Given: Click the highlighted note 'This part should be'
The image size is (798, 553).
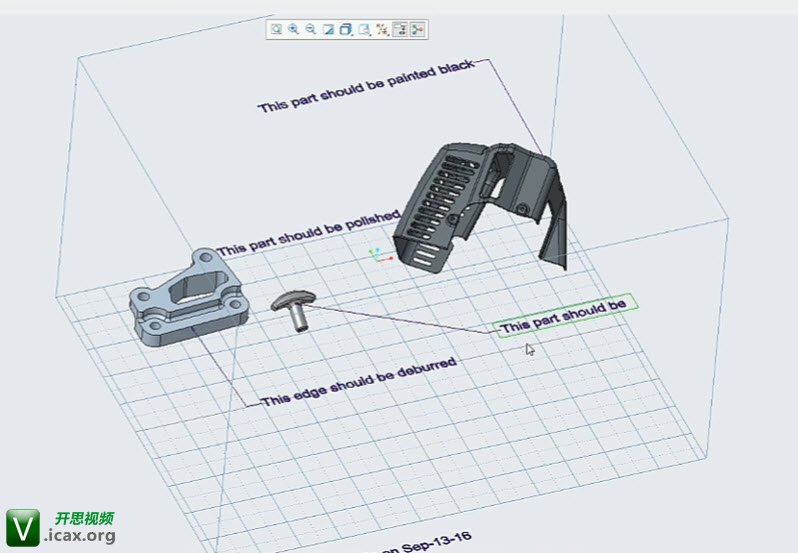Looking at the screenshot, I should click(564, 315).
